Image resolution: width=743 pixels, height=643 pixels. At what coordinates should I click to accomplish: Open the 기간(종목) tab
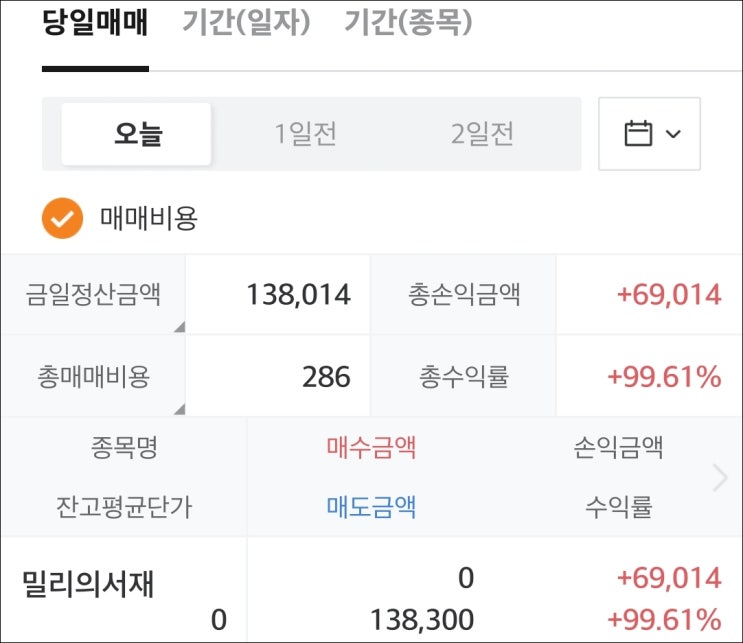click(408, 23)
